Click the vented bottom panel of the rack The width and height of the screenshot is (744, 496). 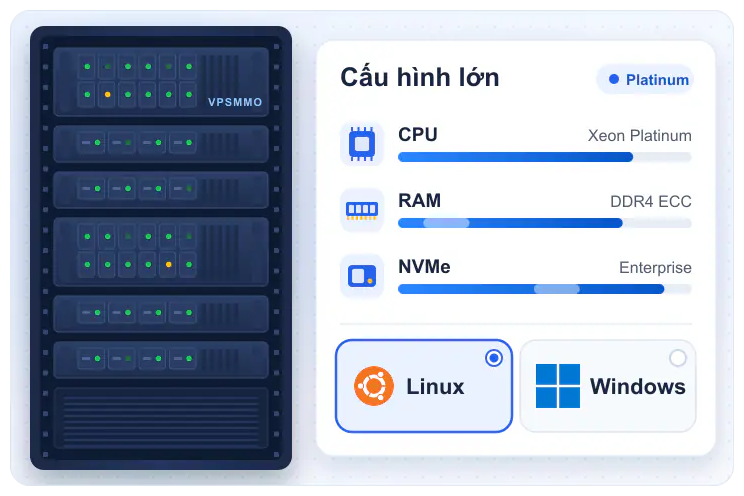point(161,418)
